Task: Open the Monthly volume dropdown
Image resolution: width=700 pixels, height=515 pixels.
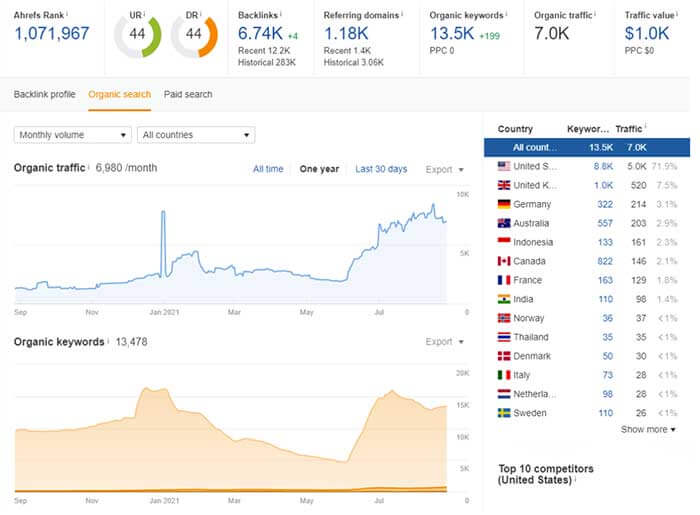Action: [73, 135]
